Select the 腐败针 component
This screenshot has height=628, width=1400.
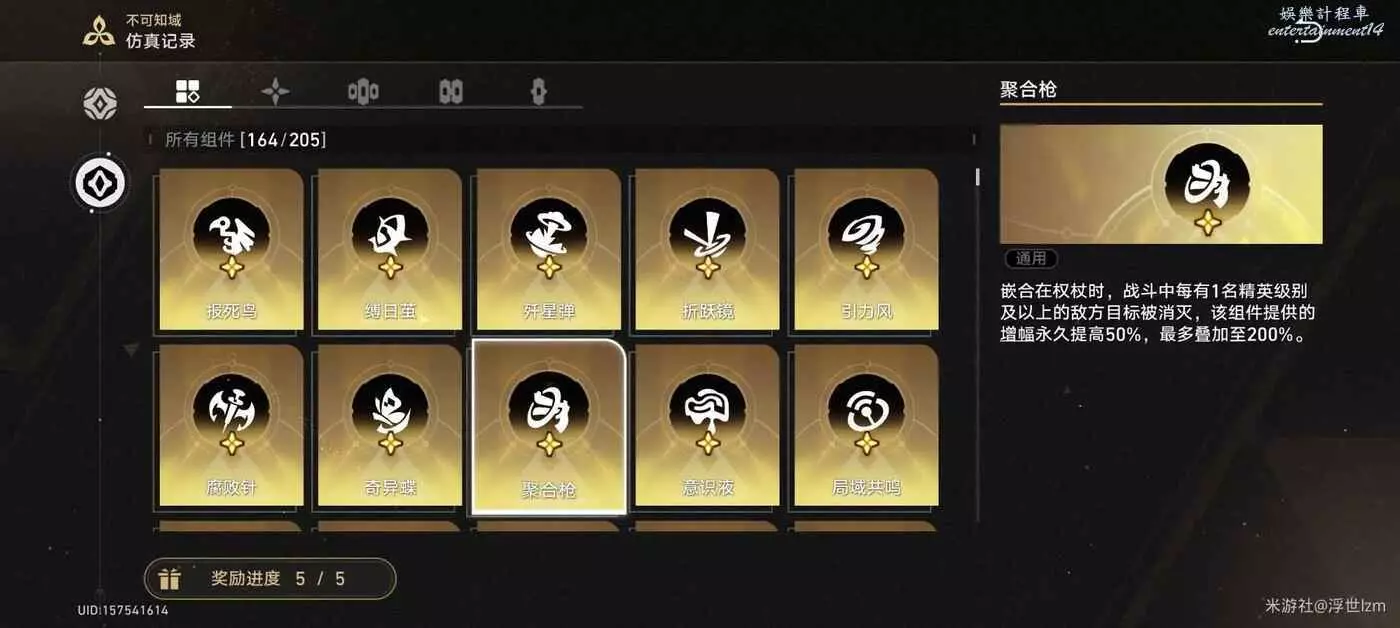pos(231,426)
